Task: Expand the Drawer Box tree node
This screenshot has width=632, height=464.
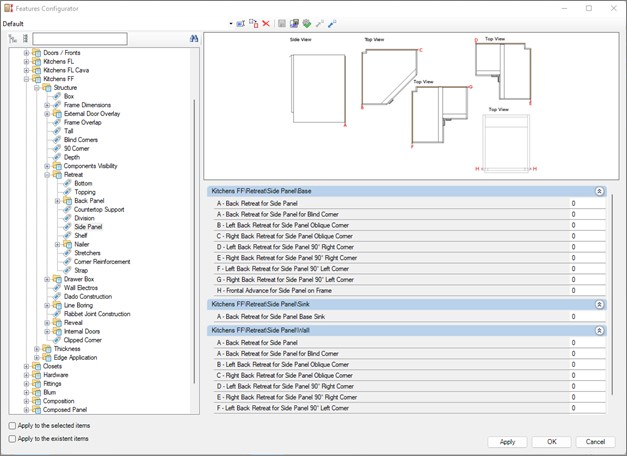Action: pos(47,279)
